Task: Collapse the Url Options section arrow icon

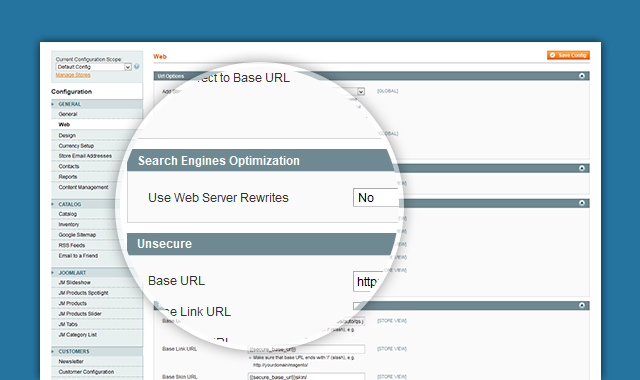Action: click(582, 76)
